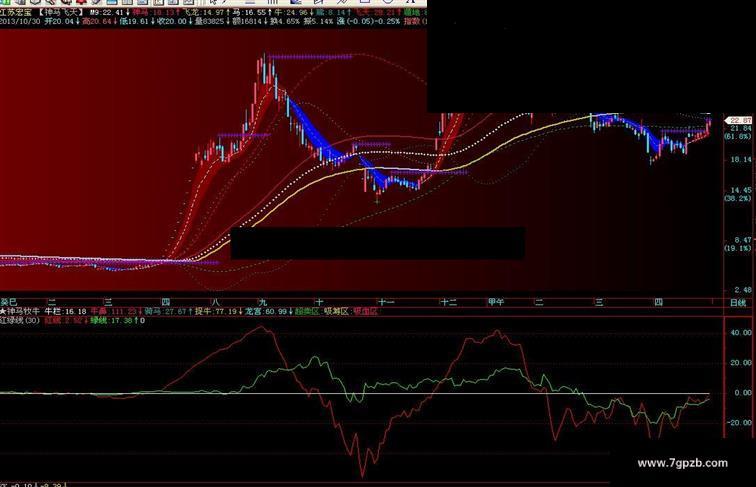
Task: Select the 癸巳 year marker on time axis
Action: [x=9, y=302]
